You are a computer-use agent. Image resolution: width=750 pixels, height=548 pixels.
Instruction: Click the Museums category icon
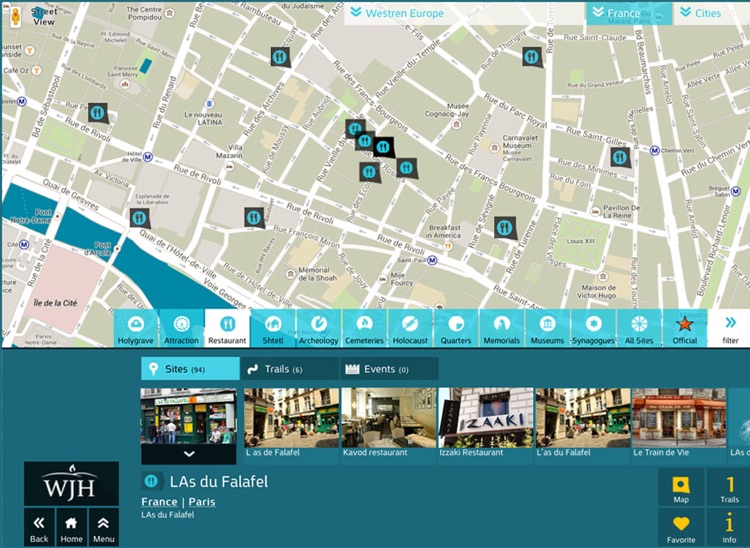point(547,328)
